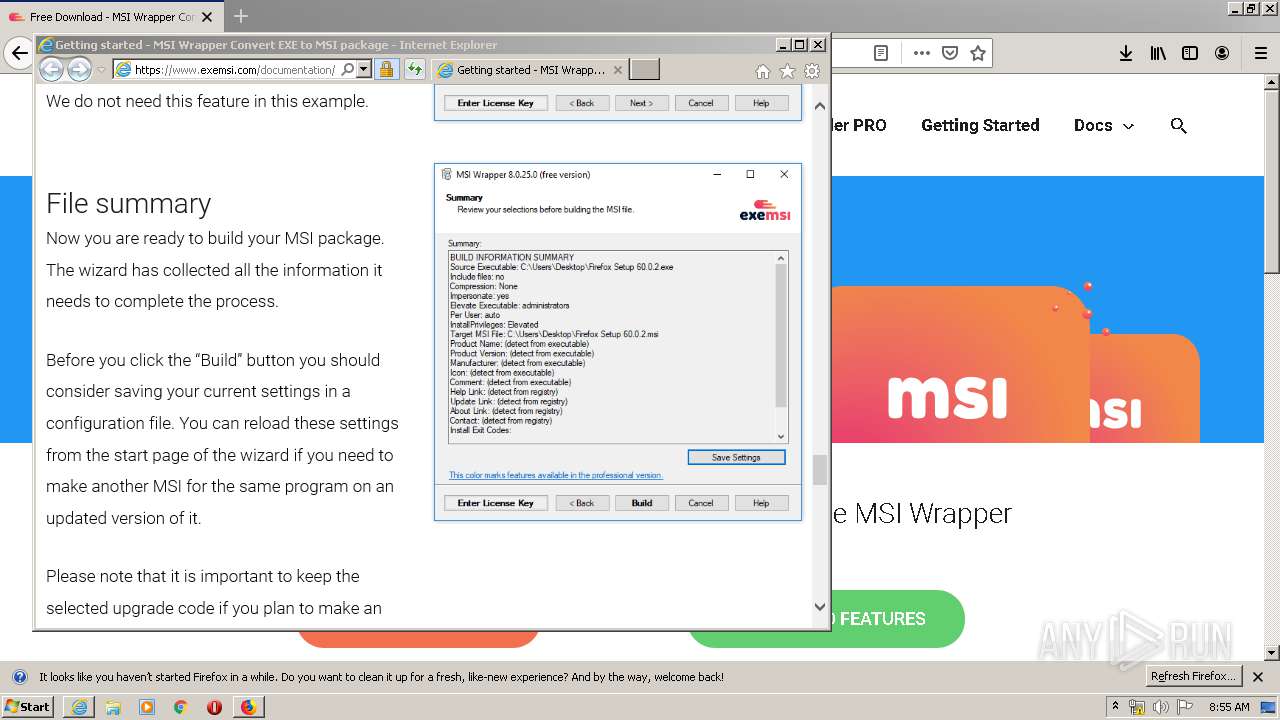This screenshot has height=720, width=1280.
Task: Close the Getting started IE tab
Action: pyautogui.click(x=618, y=70)
